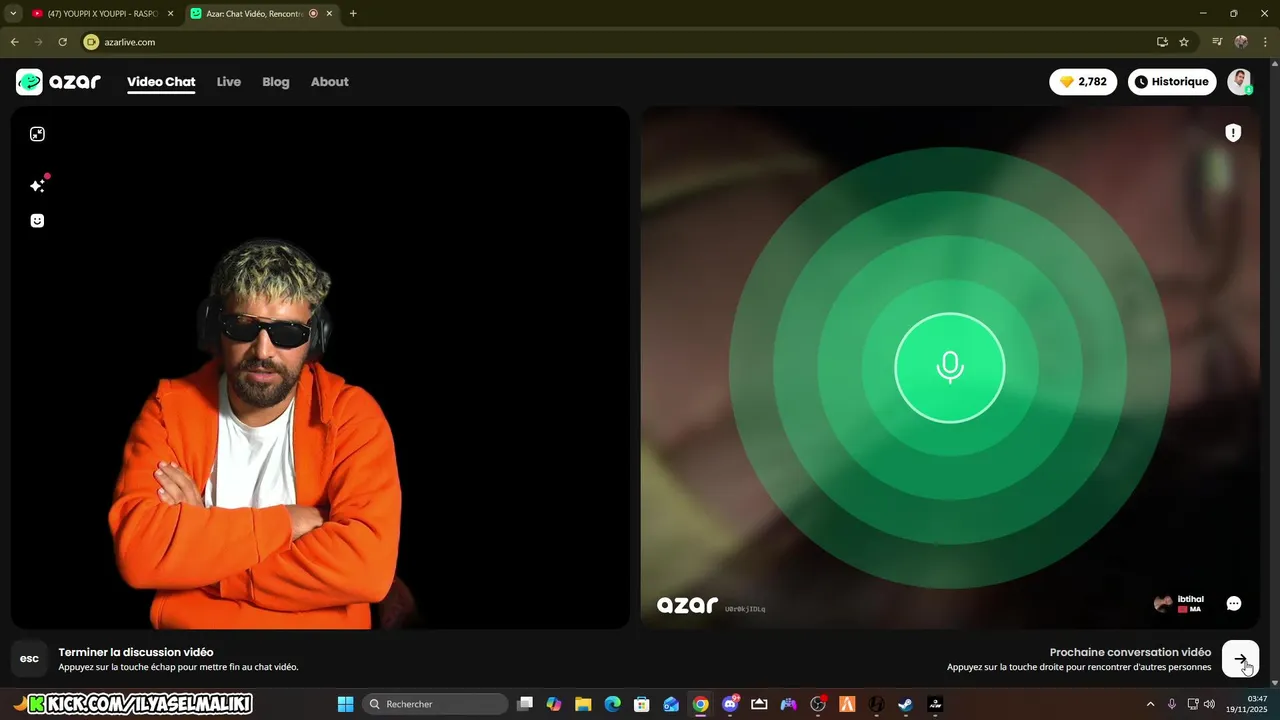View site information camera icon

tap(92, 42)
